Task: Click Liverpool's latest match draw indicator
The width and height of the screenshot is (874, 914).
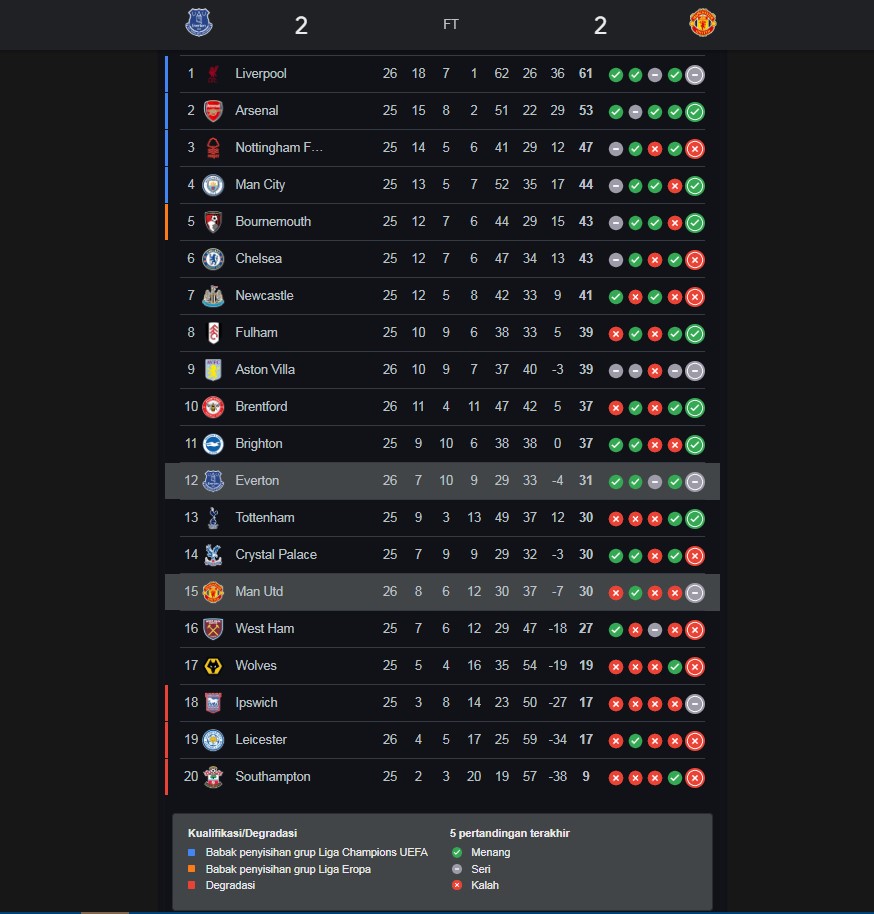Action: click(x=695, y=74)
